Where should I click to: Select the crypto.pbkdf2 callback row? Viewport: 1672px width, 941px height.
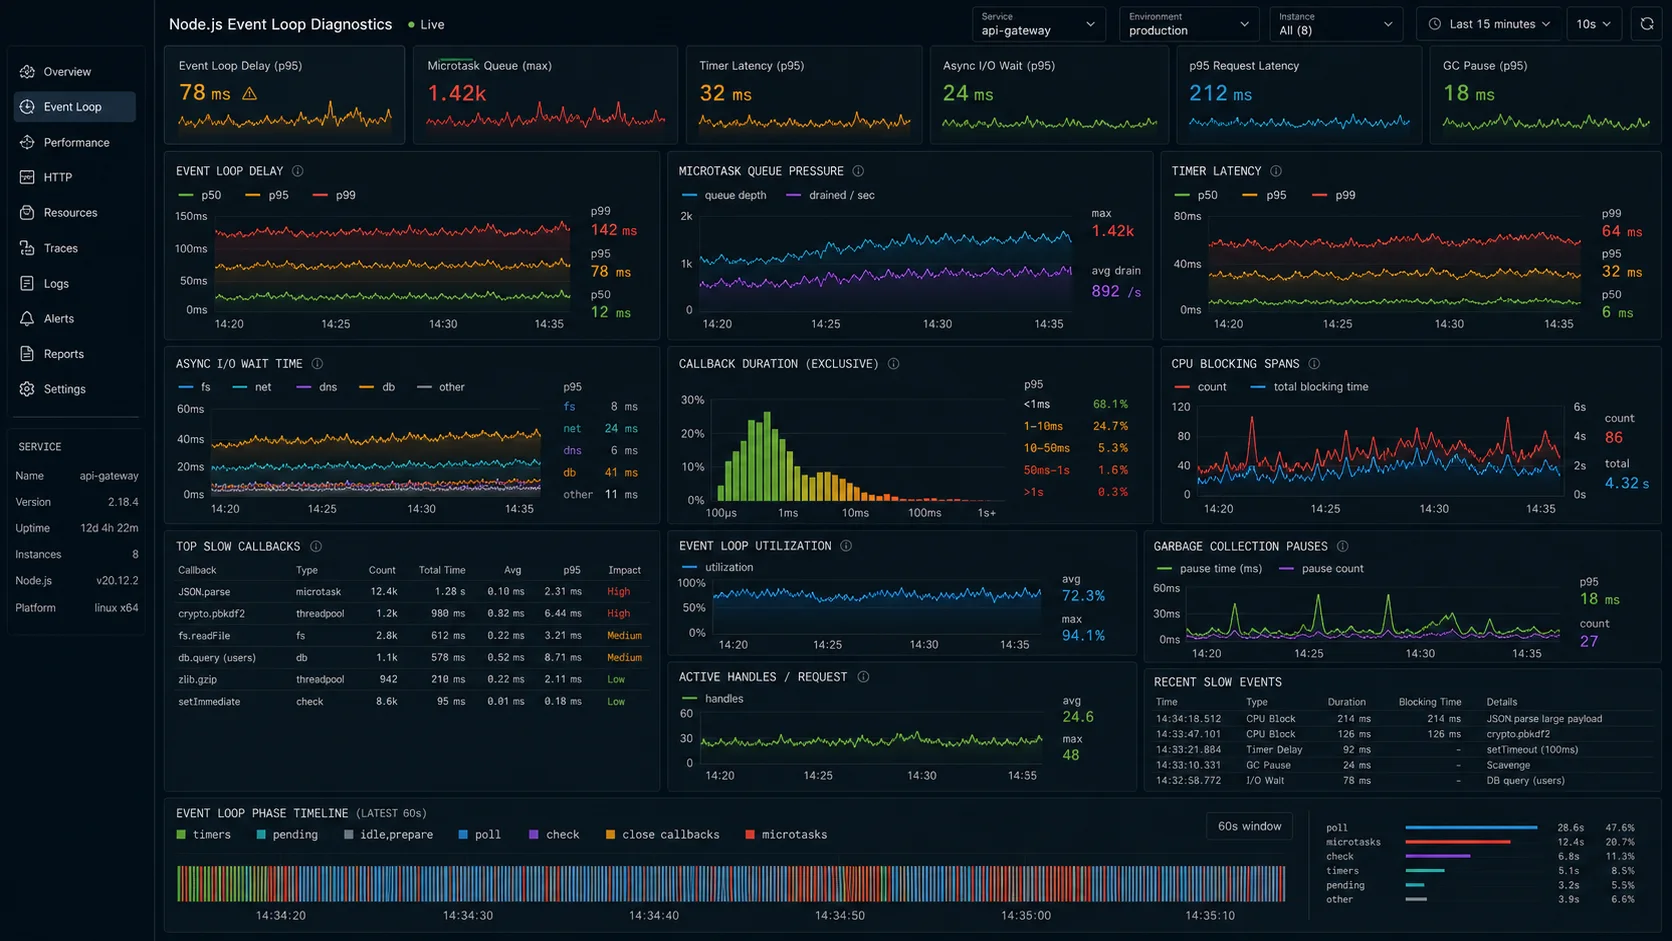pyautogui.click(x=410, y=614)
